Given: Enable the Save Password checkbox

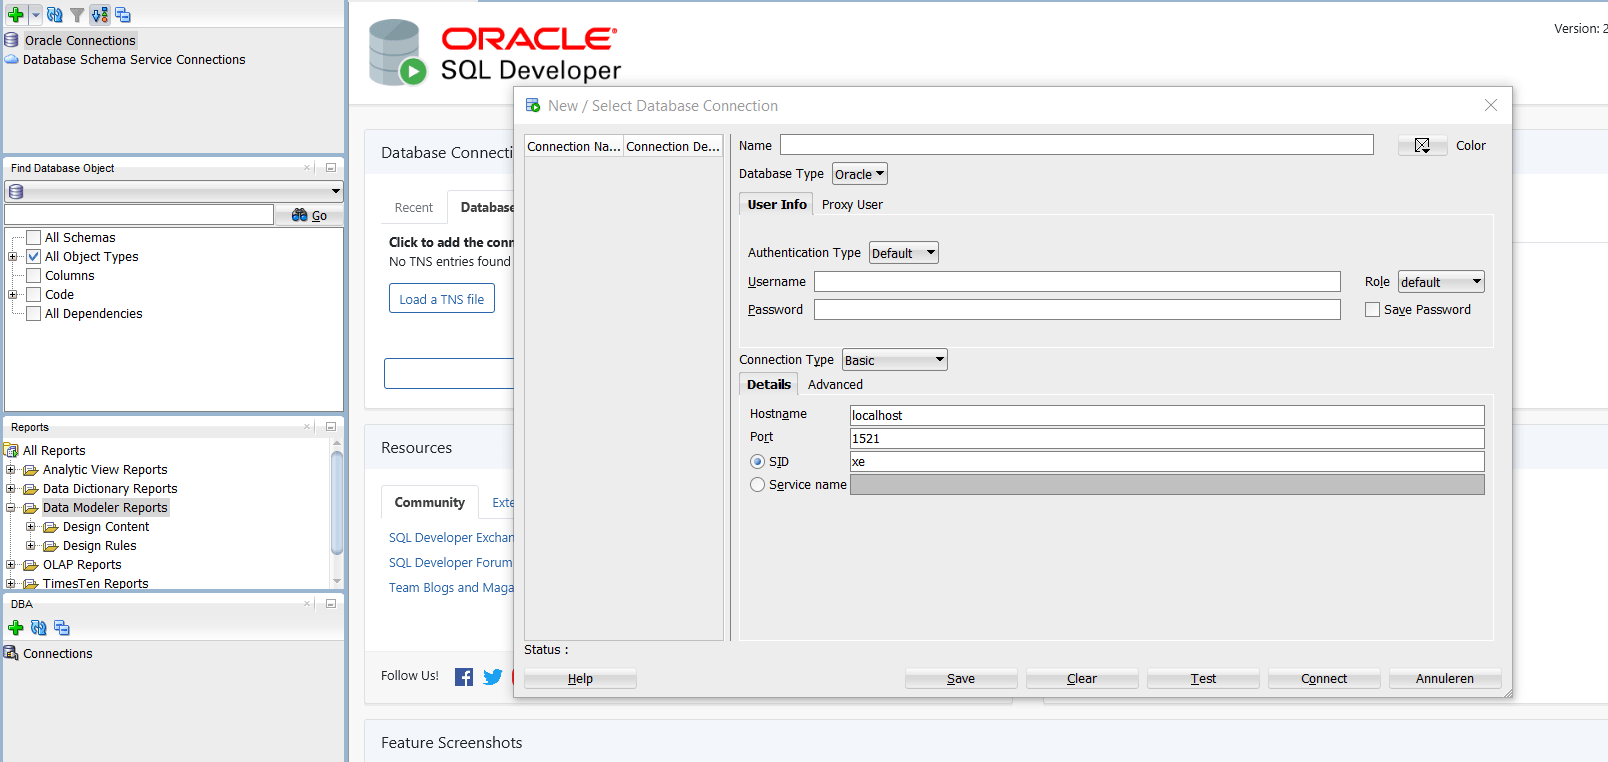Looking at the screenshot, I should click(x=1372, y=310).
